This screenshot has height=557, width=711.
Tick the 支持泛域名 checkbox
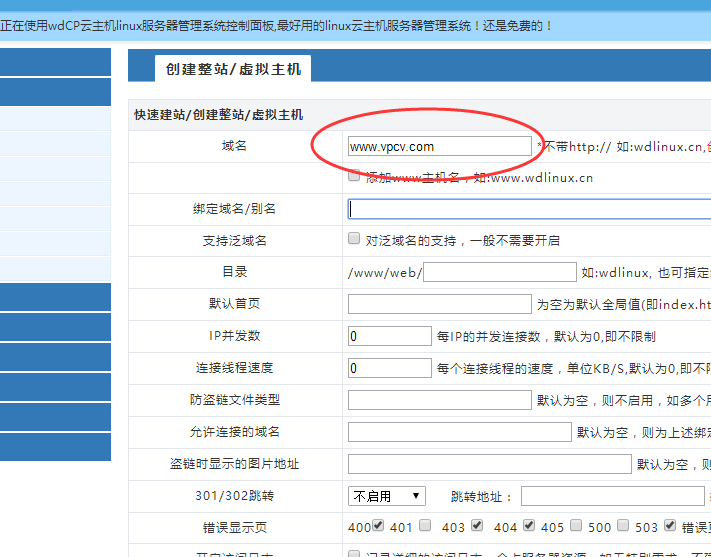[x=354, y=240]
